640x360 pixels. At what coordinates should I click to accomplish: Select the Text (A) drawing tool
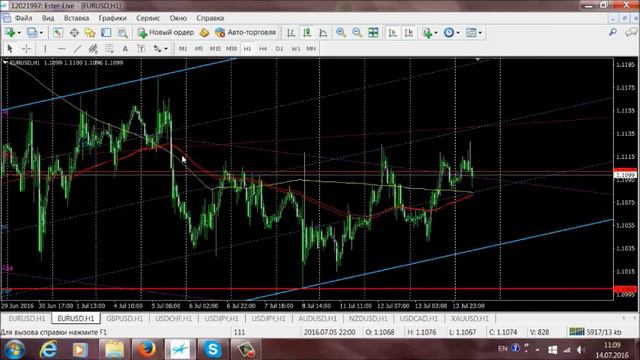click(125, 49)
